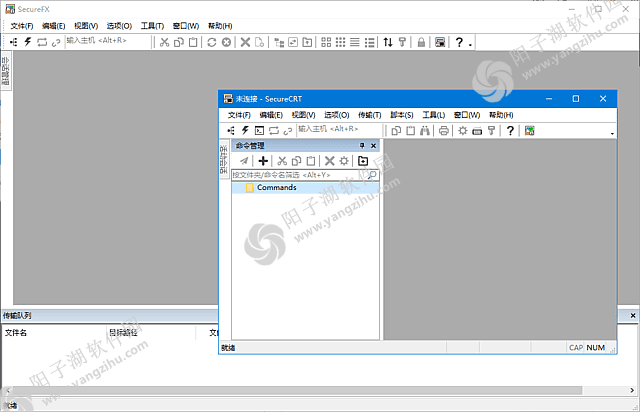This screenshot has height=412, width=640.
Task: Click Quick Connect lightning icon in SecureFX
Action: tap(28, 42)
